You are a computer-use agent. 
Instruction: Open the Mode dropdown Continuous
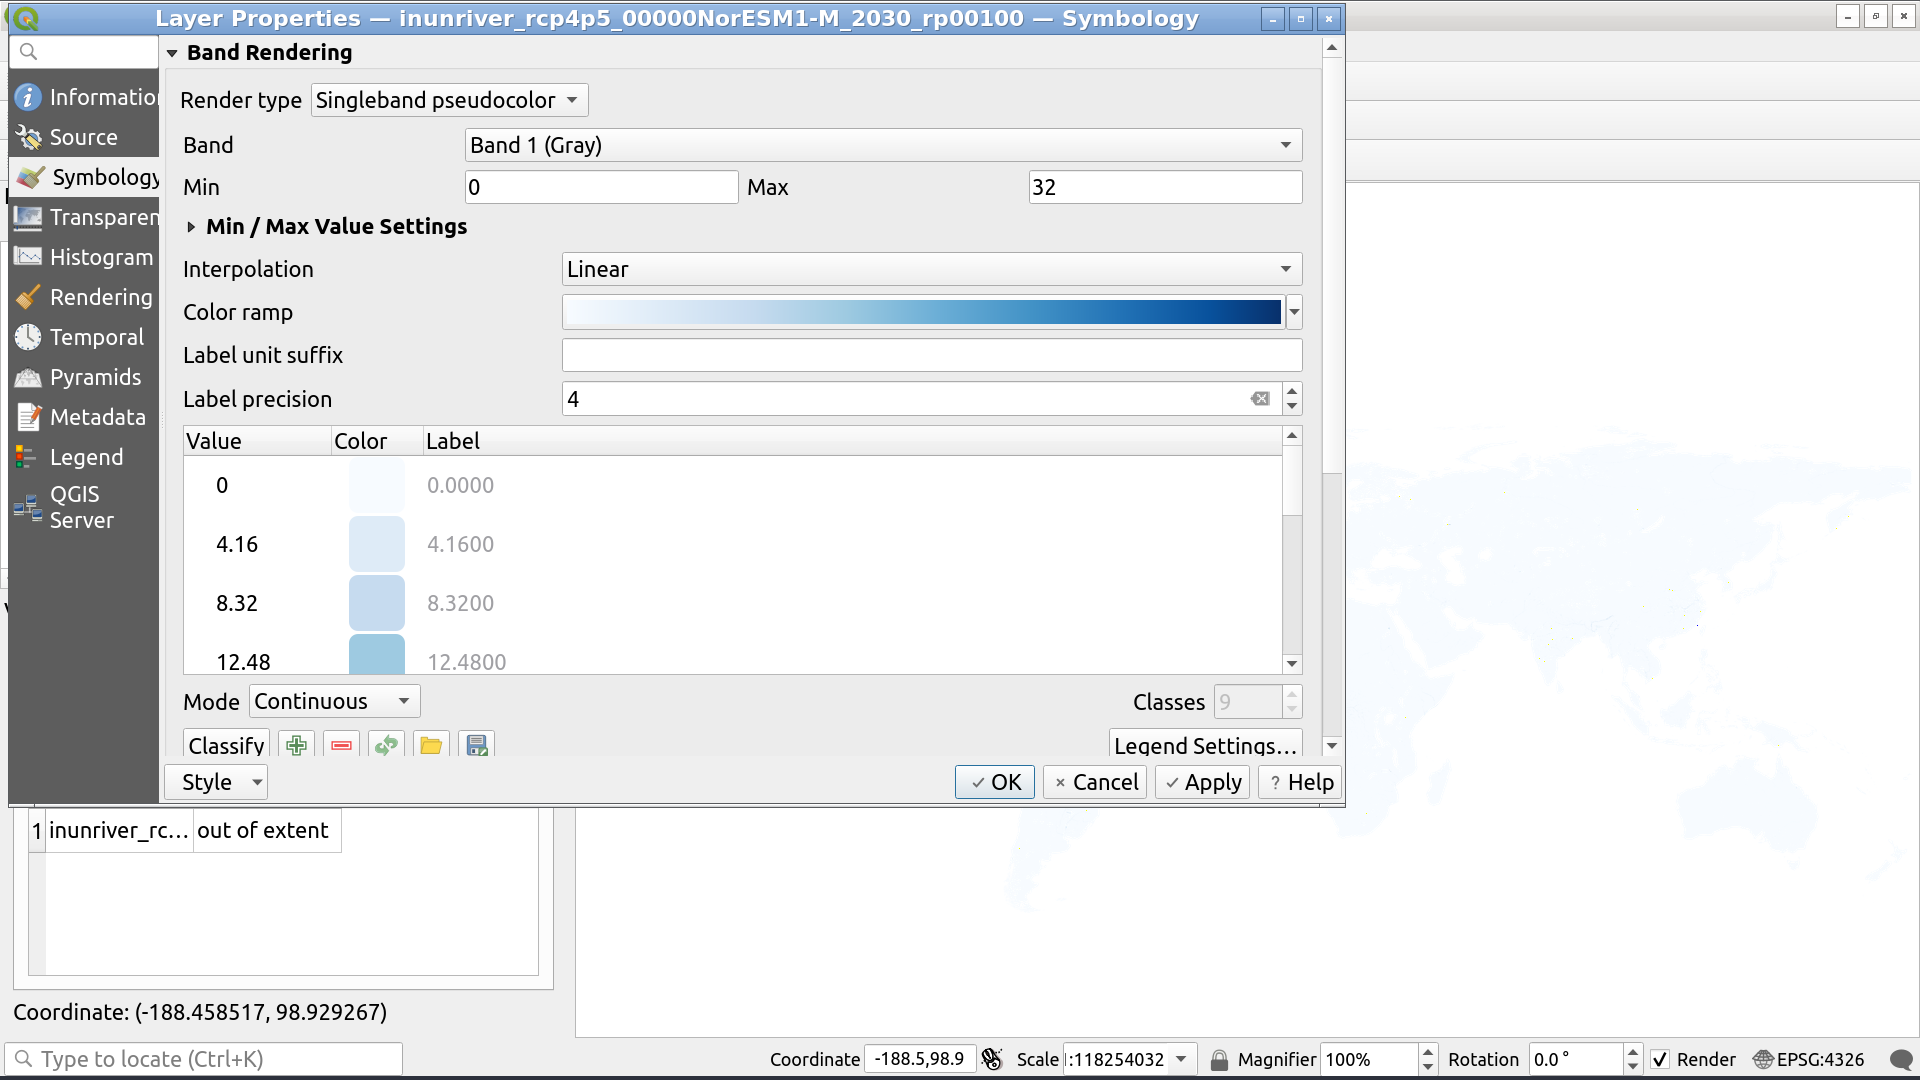point(332,700)
